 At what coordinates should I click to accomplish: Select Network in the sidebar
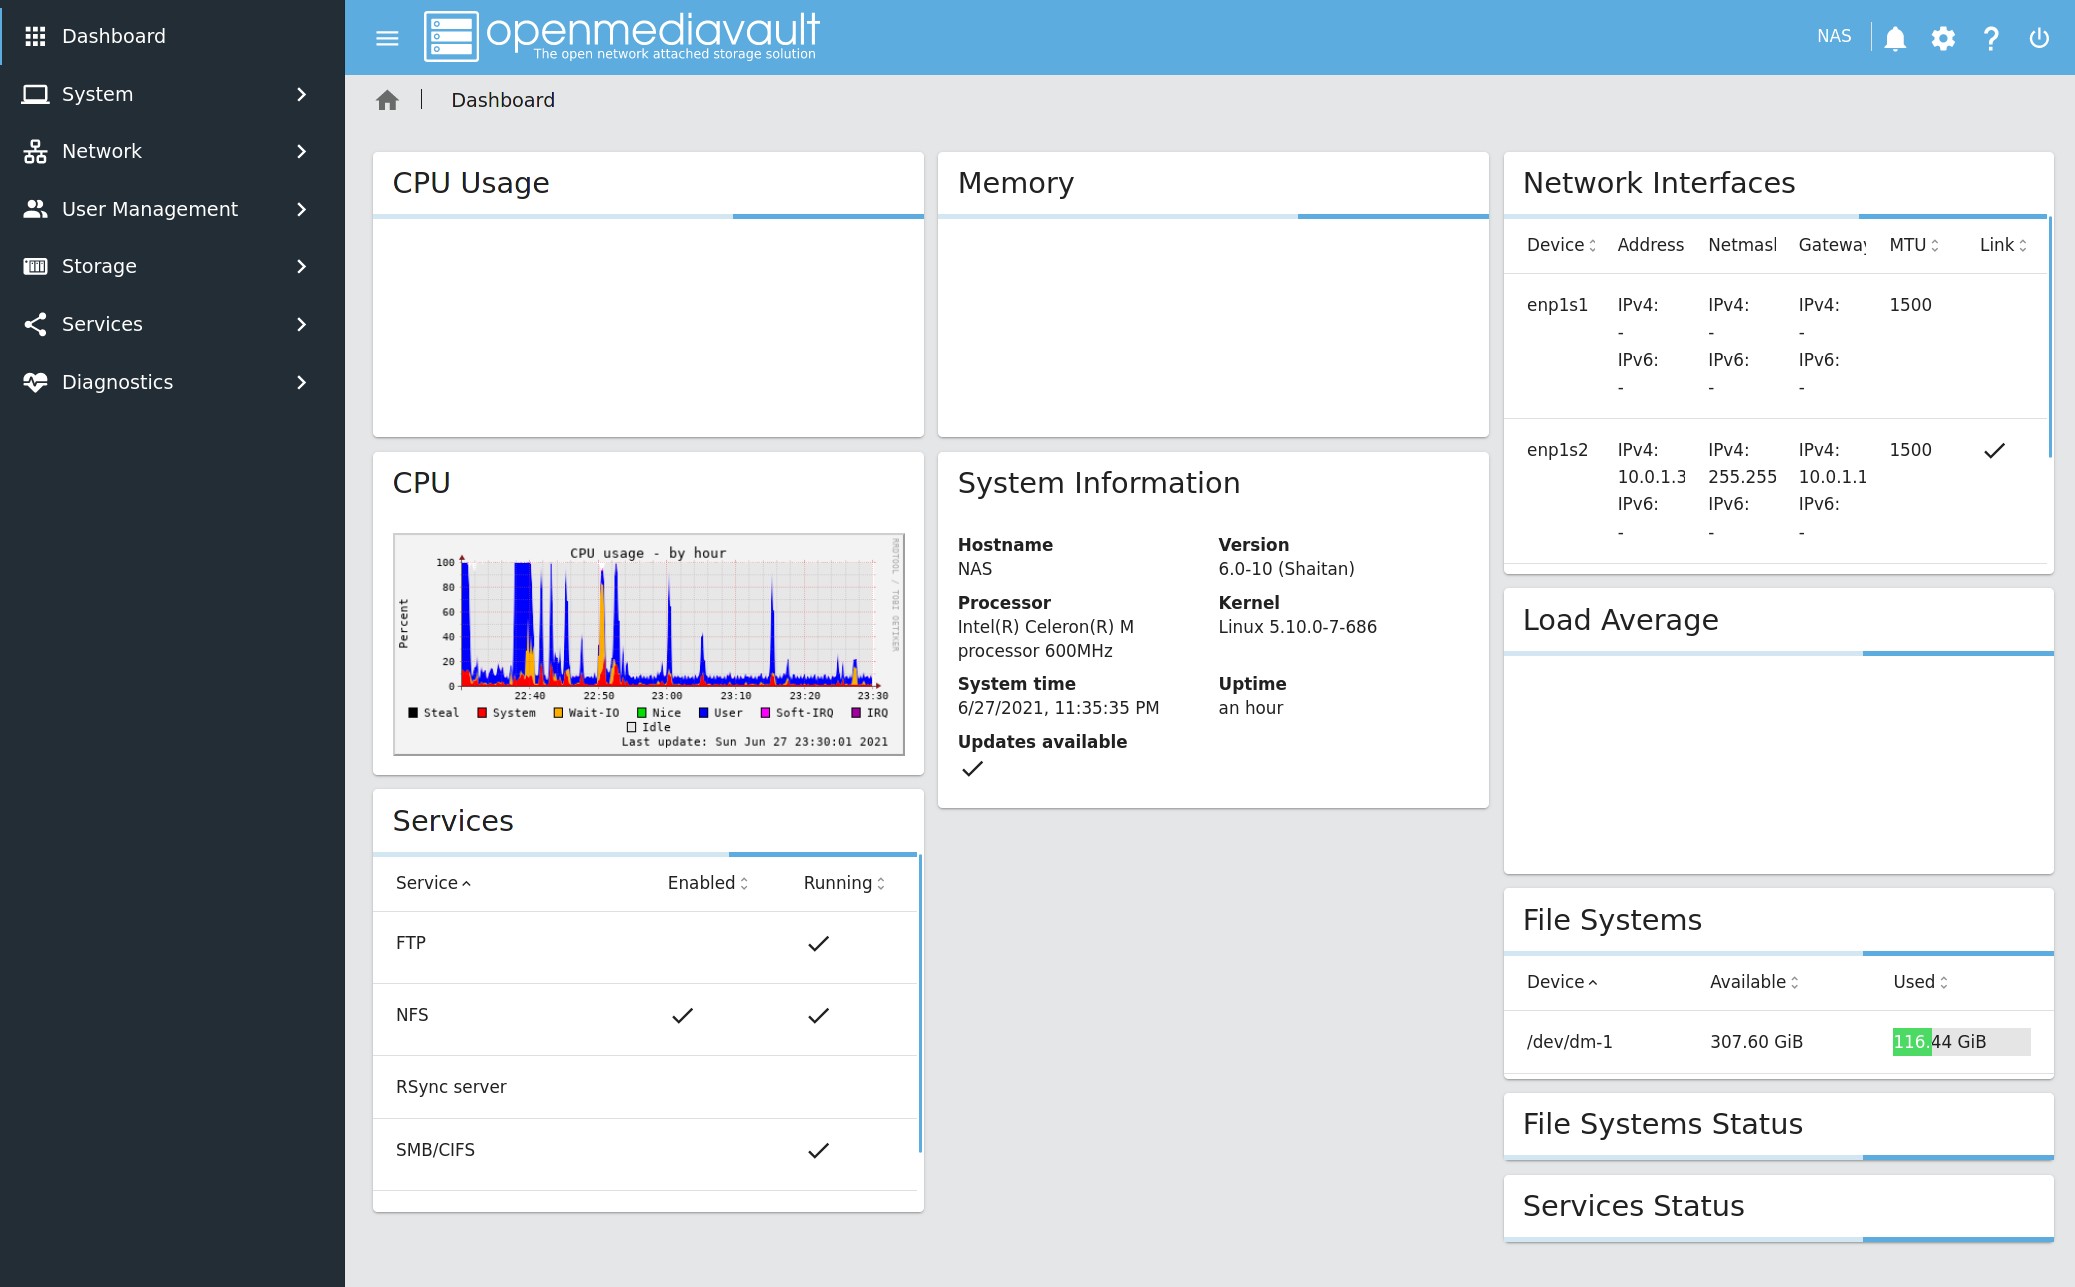point(102,151)
